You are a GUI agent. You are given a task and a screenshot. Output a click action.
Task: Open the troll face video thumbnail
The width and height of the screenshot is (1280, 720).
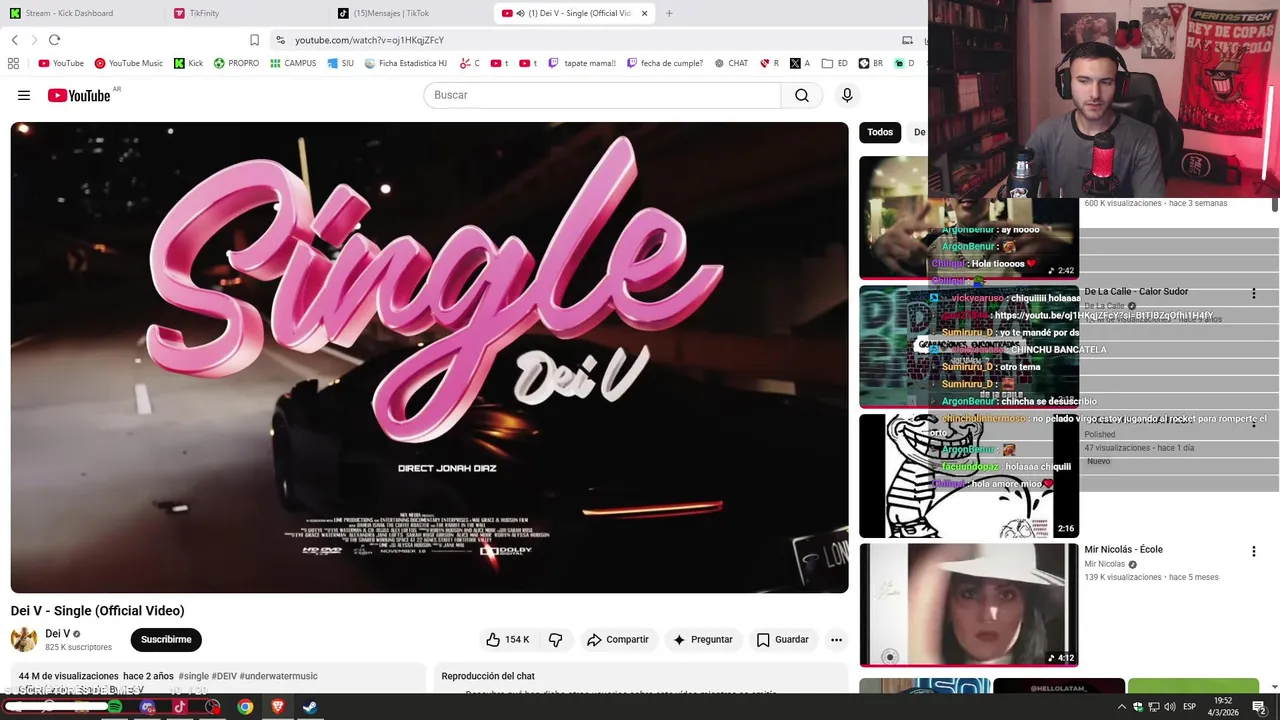coord(968,476)
